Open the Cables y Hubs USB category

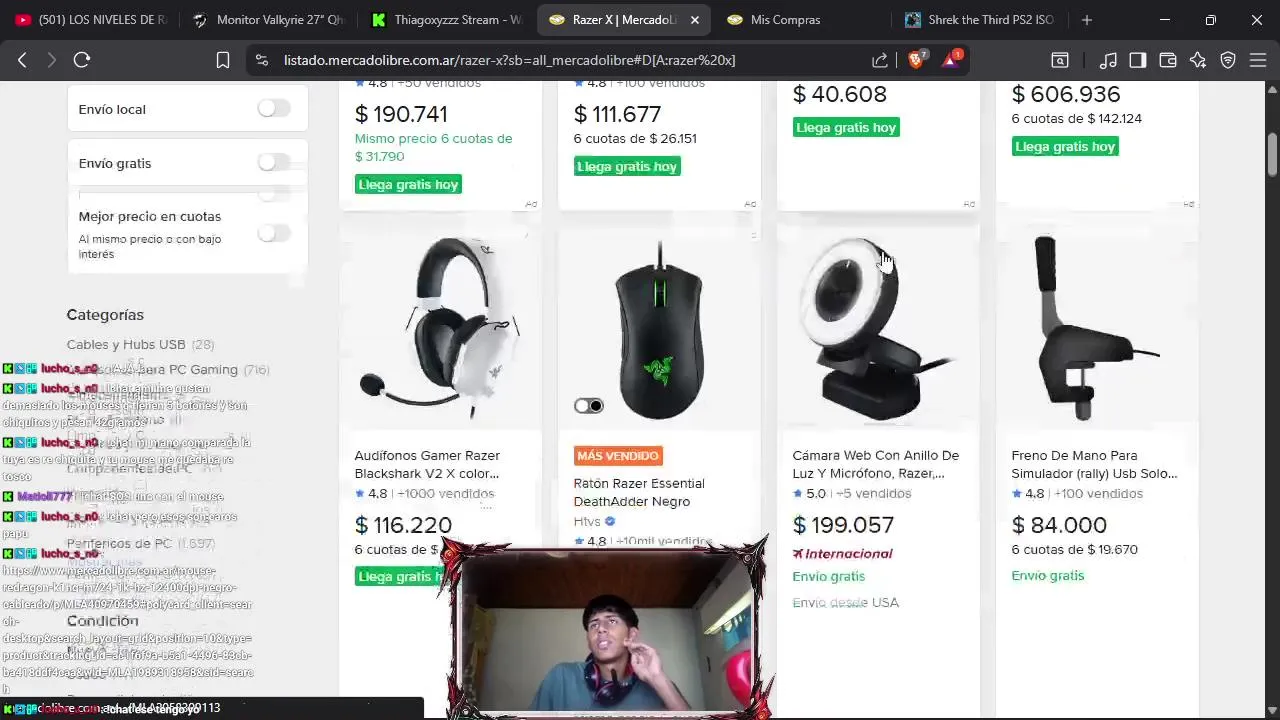point(126,344)
